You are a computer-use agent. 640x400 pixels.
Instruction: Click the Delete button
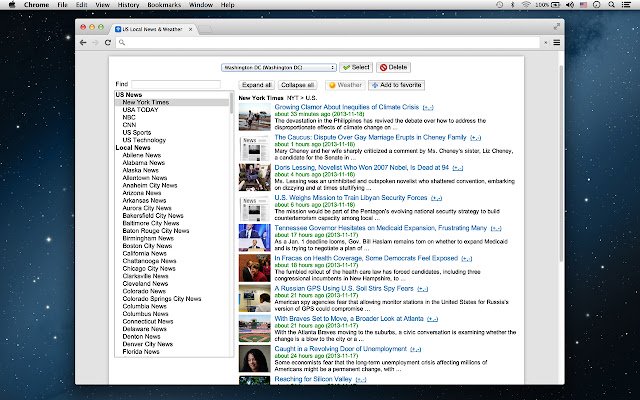[x=393, y=67]
